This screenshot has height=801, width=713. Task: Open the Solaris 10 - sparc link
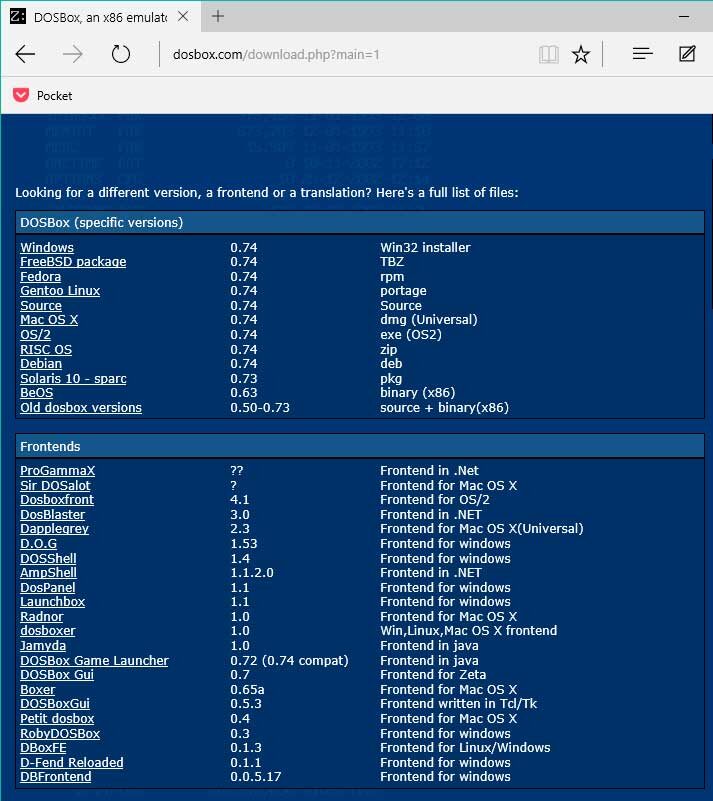[x=73, y=379]
